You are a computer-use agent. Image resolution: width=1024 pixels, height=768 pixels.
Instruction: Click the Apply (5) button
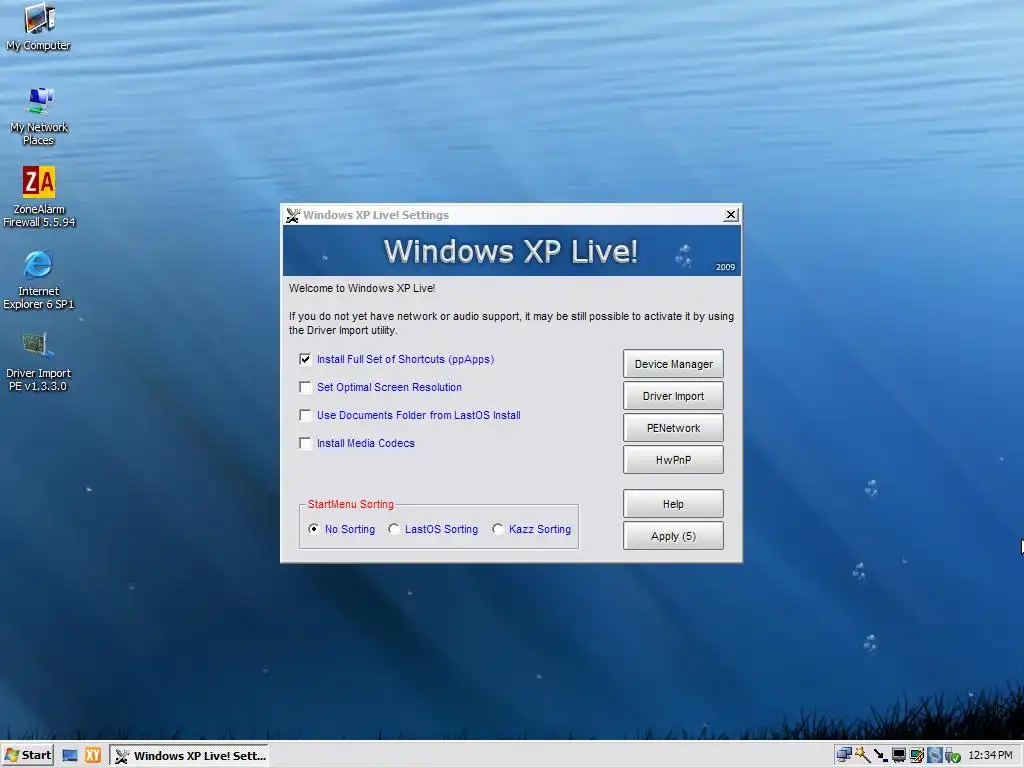(x=673, y=536)
